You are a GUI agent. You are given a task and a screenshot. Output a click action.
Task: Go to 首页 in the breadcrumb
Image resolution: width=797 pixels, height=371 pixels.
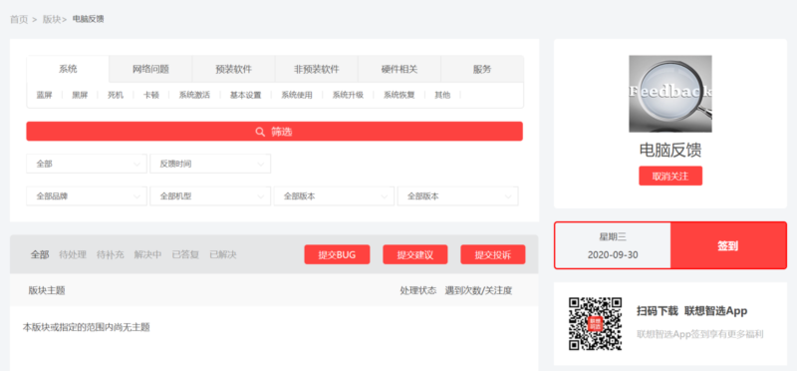(x=19, y=19)
